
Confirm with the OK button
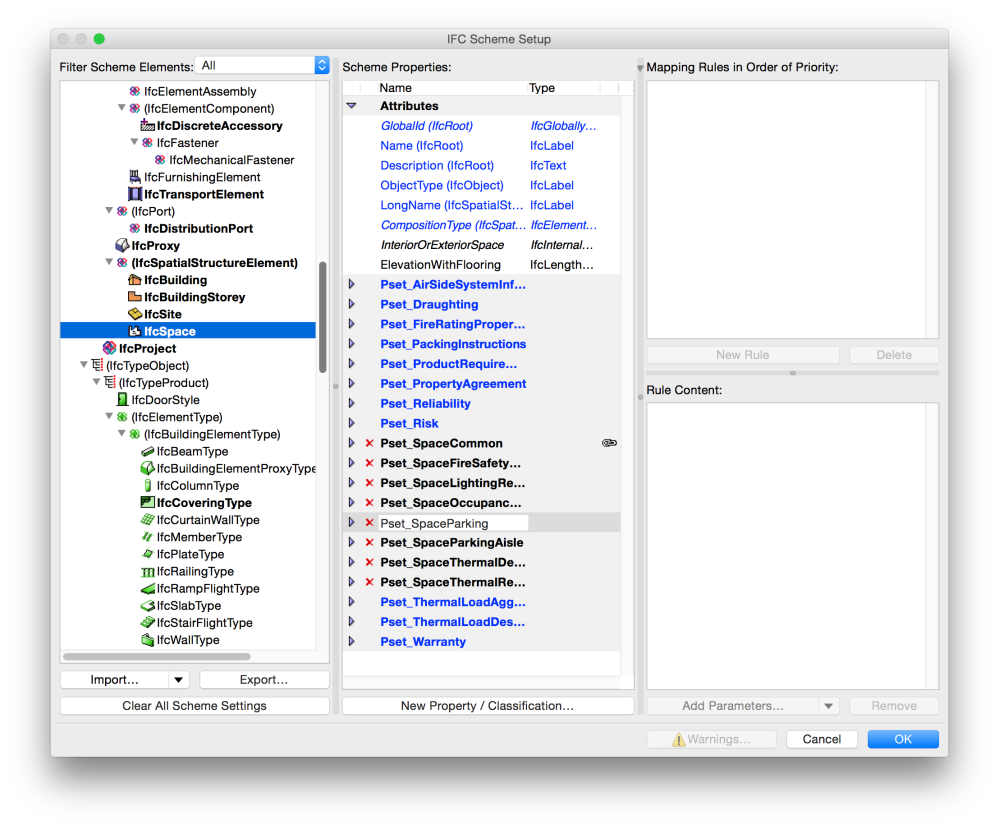[903, 739]
